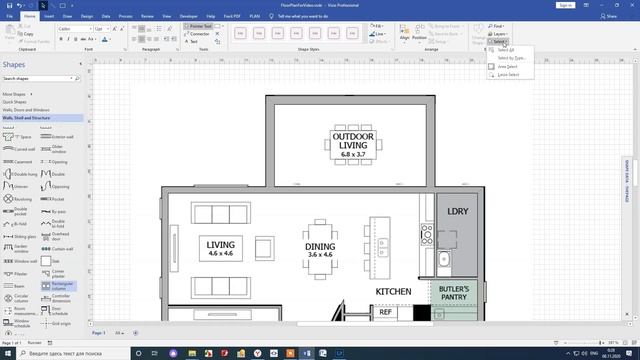Switch to the Insert tab

pyautogui.click(x=49, y=16)
